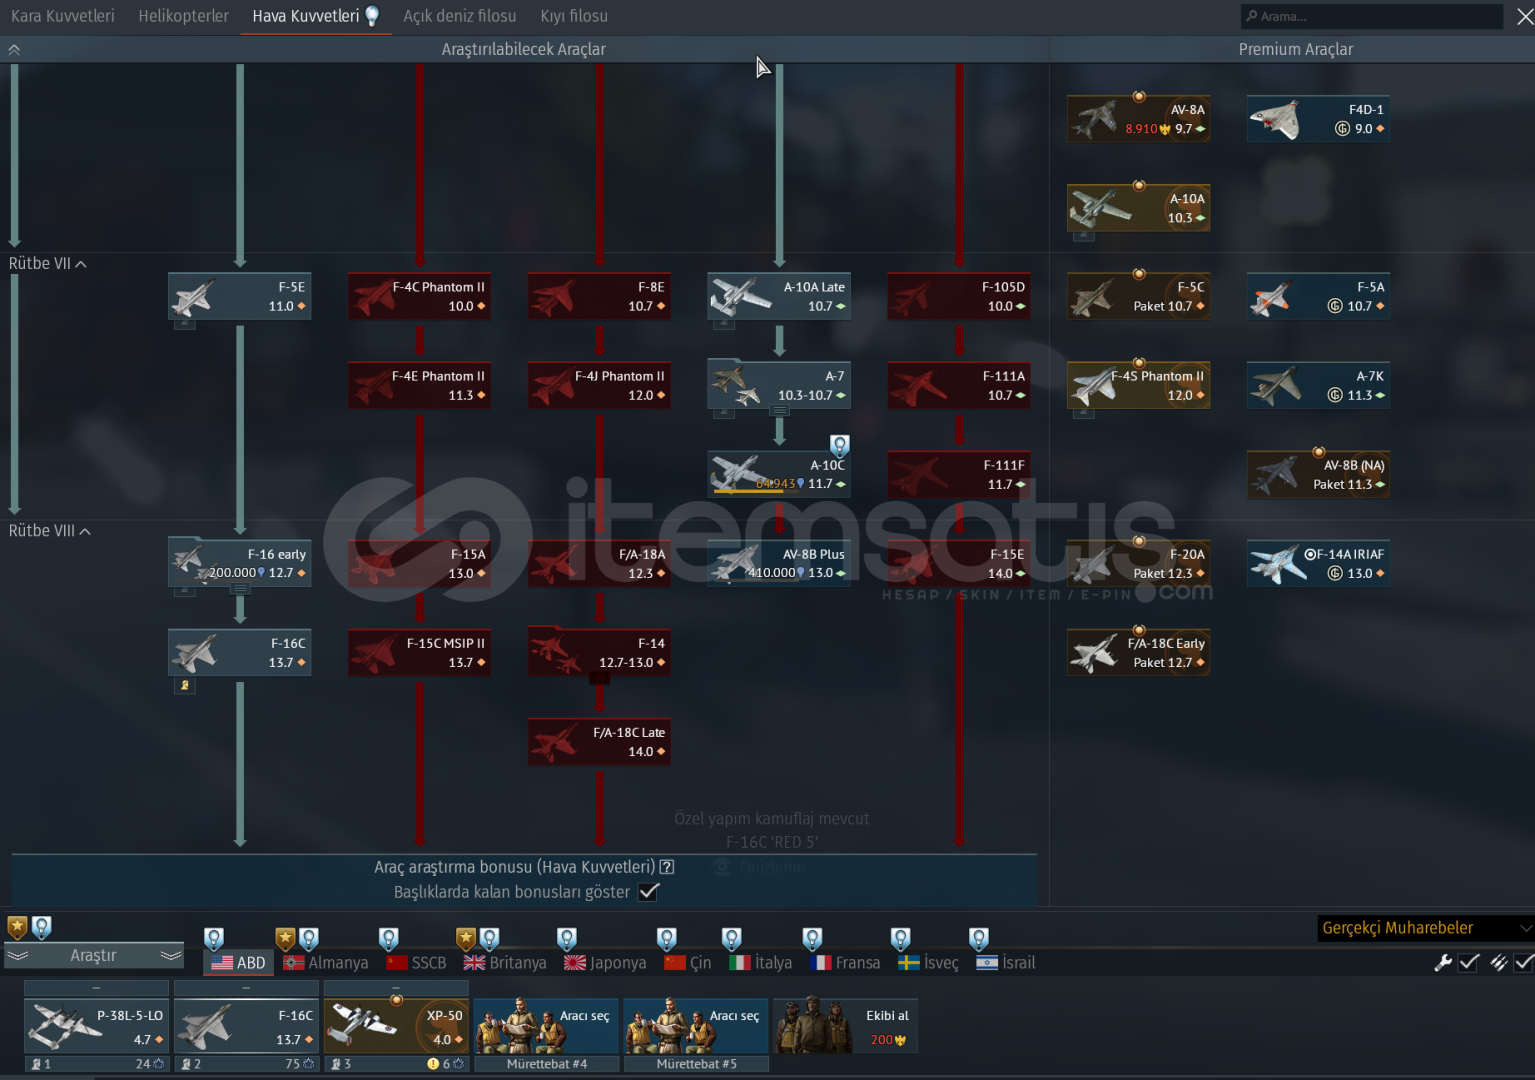Image resolution: width=1535 pixels, height=1080 pixels.
Task: Switch to İsveç nation tab
Action: click(x=928, y=962)
